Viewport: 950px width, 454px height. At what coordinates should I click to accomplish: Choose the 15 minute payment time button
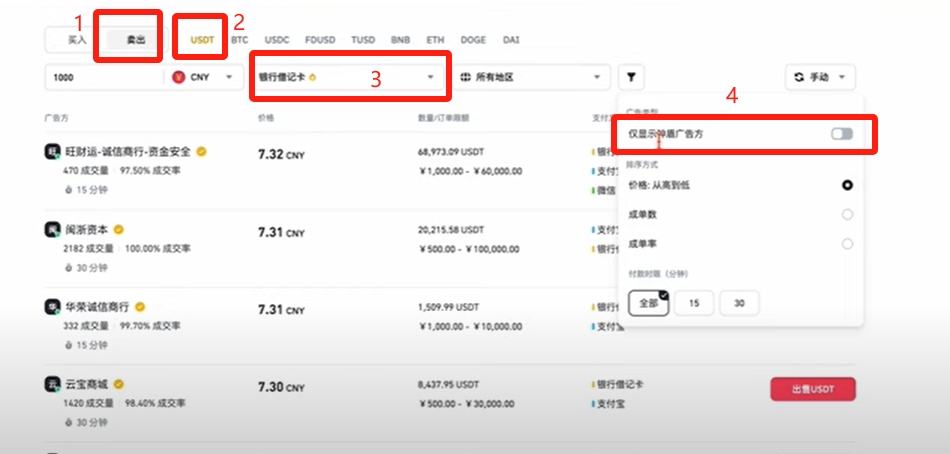(x=696, y=303)
